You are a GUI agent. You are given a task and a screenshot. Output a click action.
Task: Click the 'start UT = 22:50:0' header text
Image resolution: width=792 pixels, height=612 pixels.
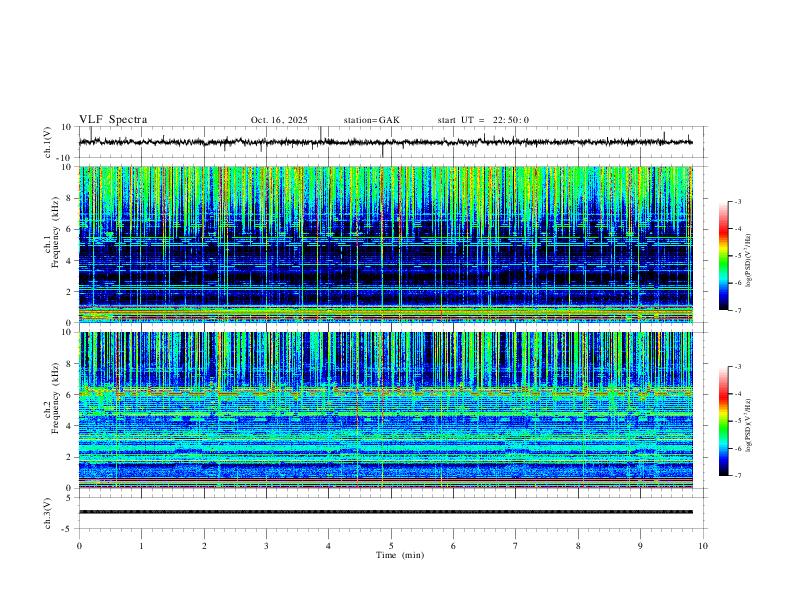[483, 120]
